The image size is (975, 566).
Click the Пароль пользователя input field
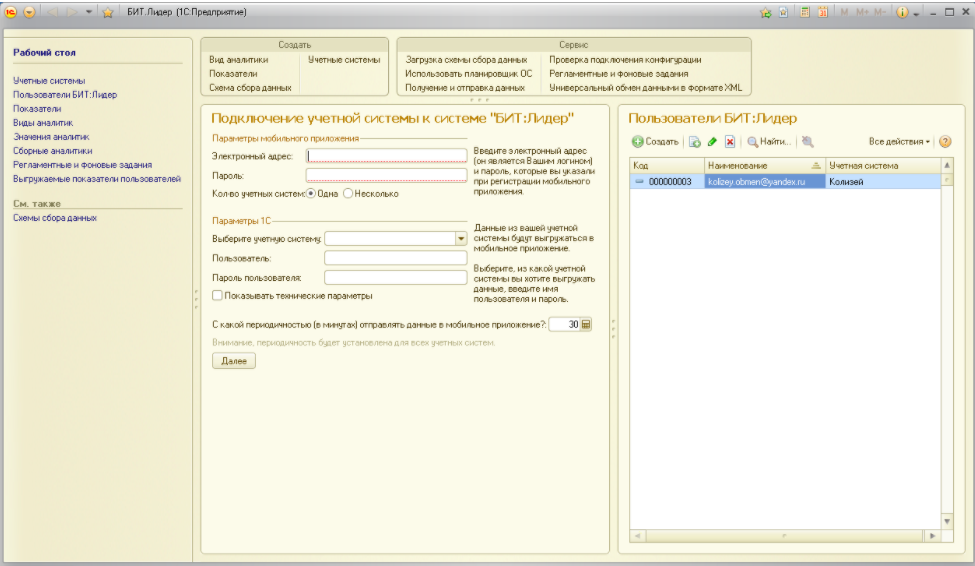tap(395, 277)
